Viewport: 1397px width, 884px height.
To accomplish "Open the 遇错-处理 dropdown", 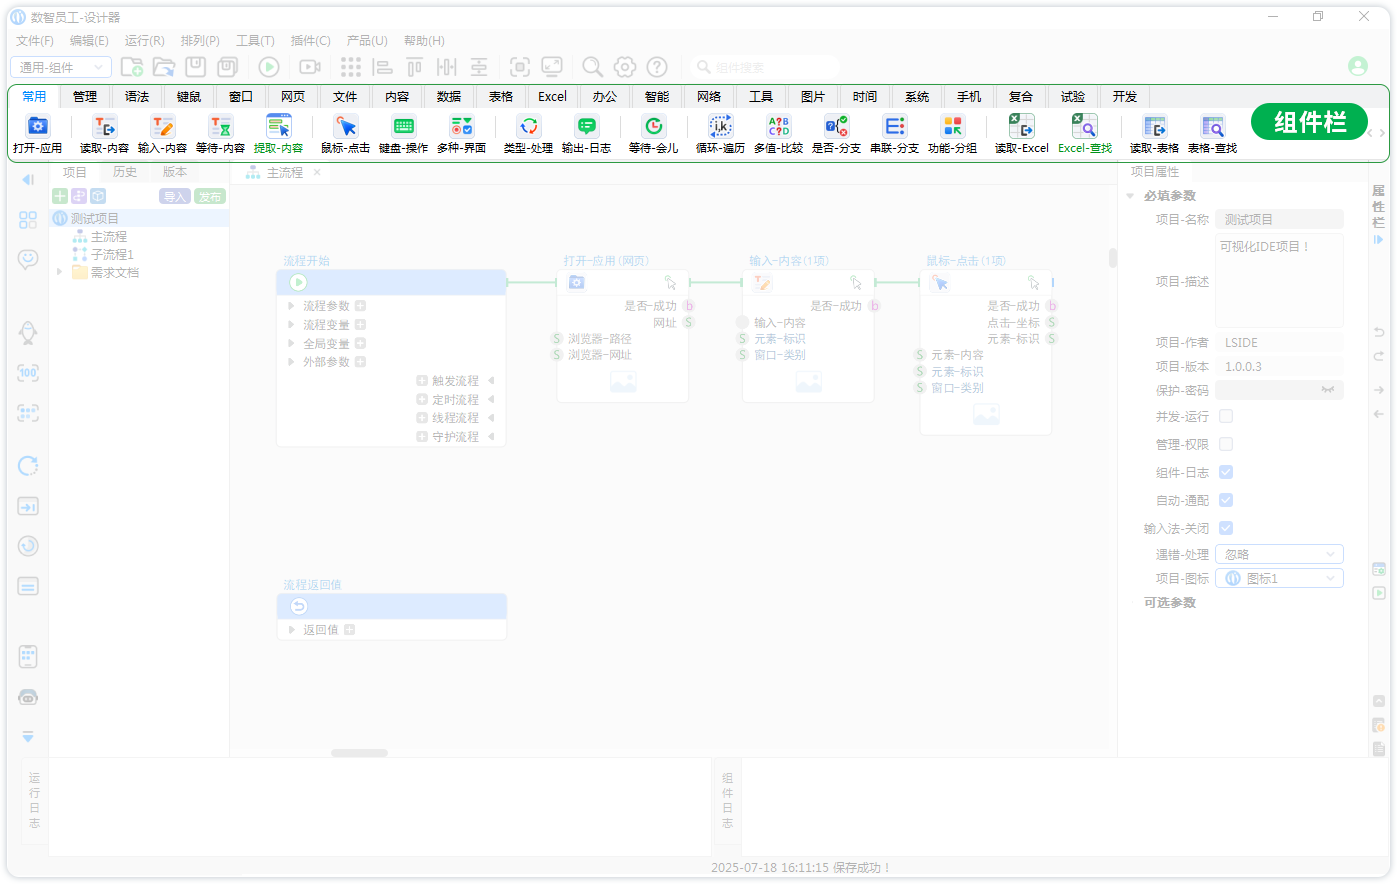I will (x=1279, y=554).
